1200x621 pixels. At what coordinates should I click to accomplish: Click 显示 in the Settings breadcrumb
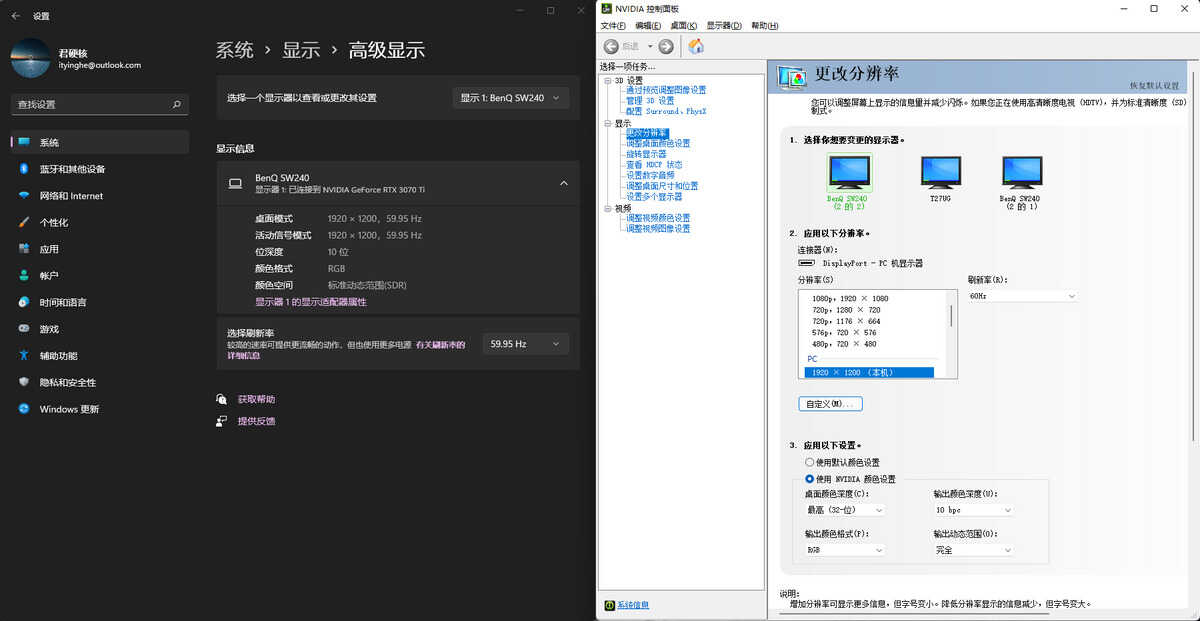point(301,50)
